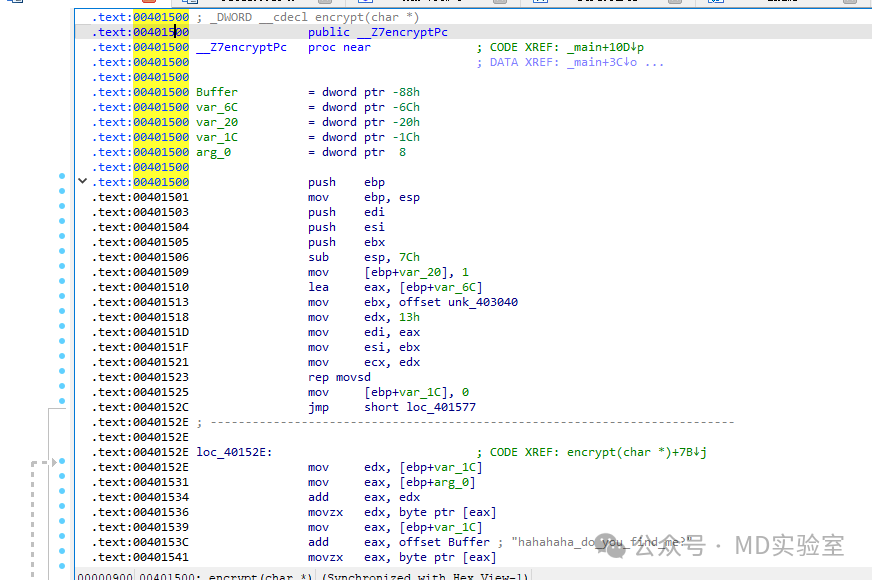Click the mov ebp, esp instruction
Viewport: 872px width, 580px height.
[x=364, y=197]
